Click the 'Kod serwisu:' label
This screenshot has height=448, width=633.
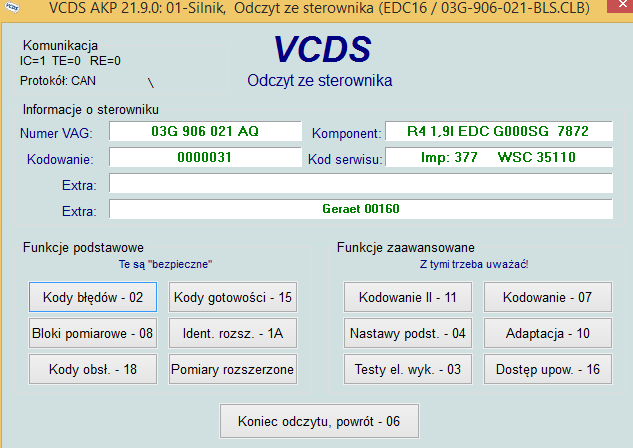coord(345,159)
